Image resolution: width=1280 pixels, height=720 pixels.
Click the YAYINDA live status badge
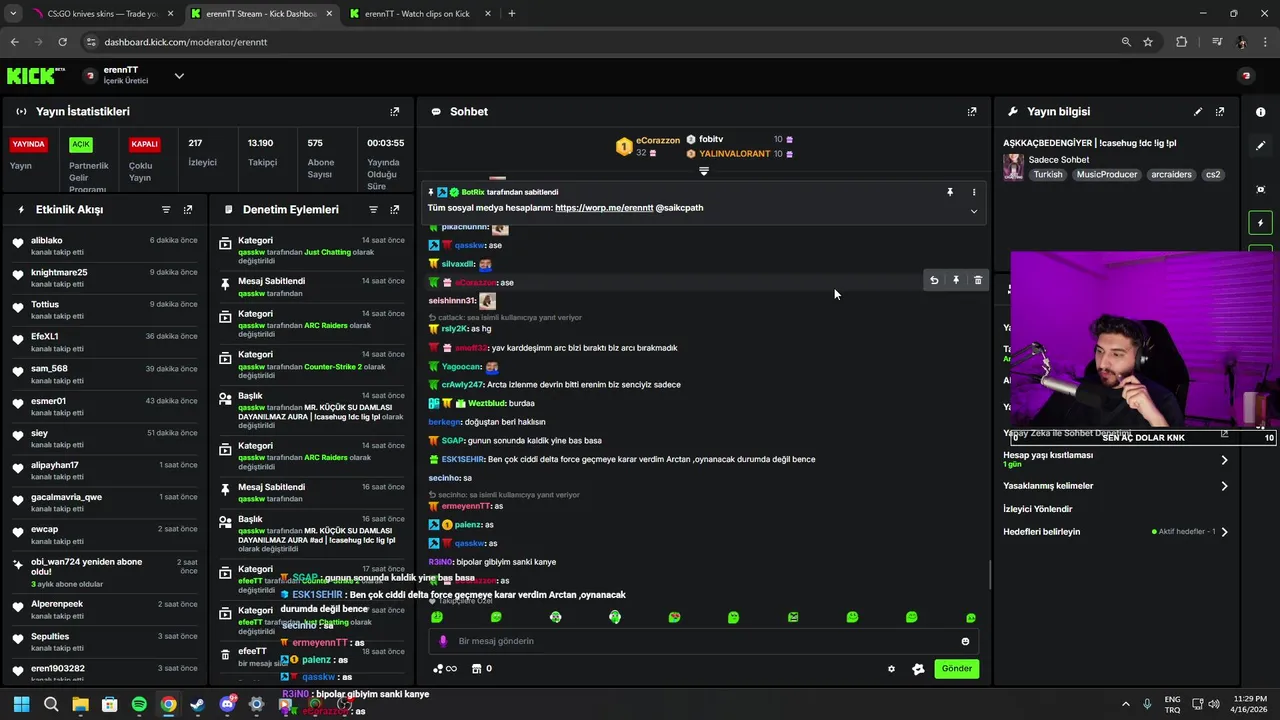click(x=29, y=144)
